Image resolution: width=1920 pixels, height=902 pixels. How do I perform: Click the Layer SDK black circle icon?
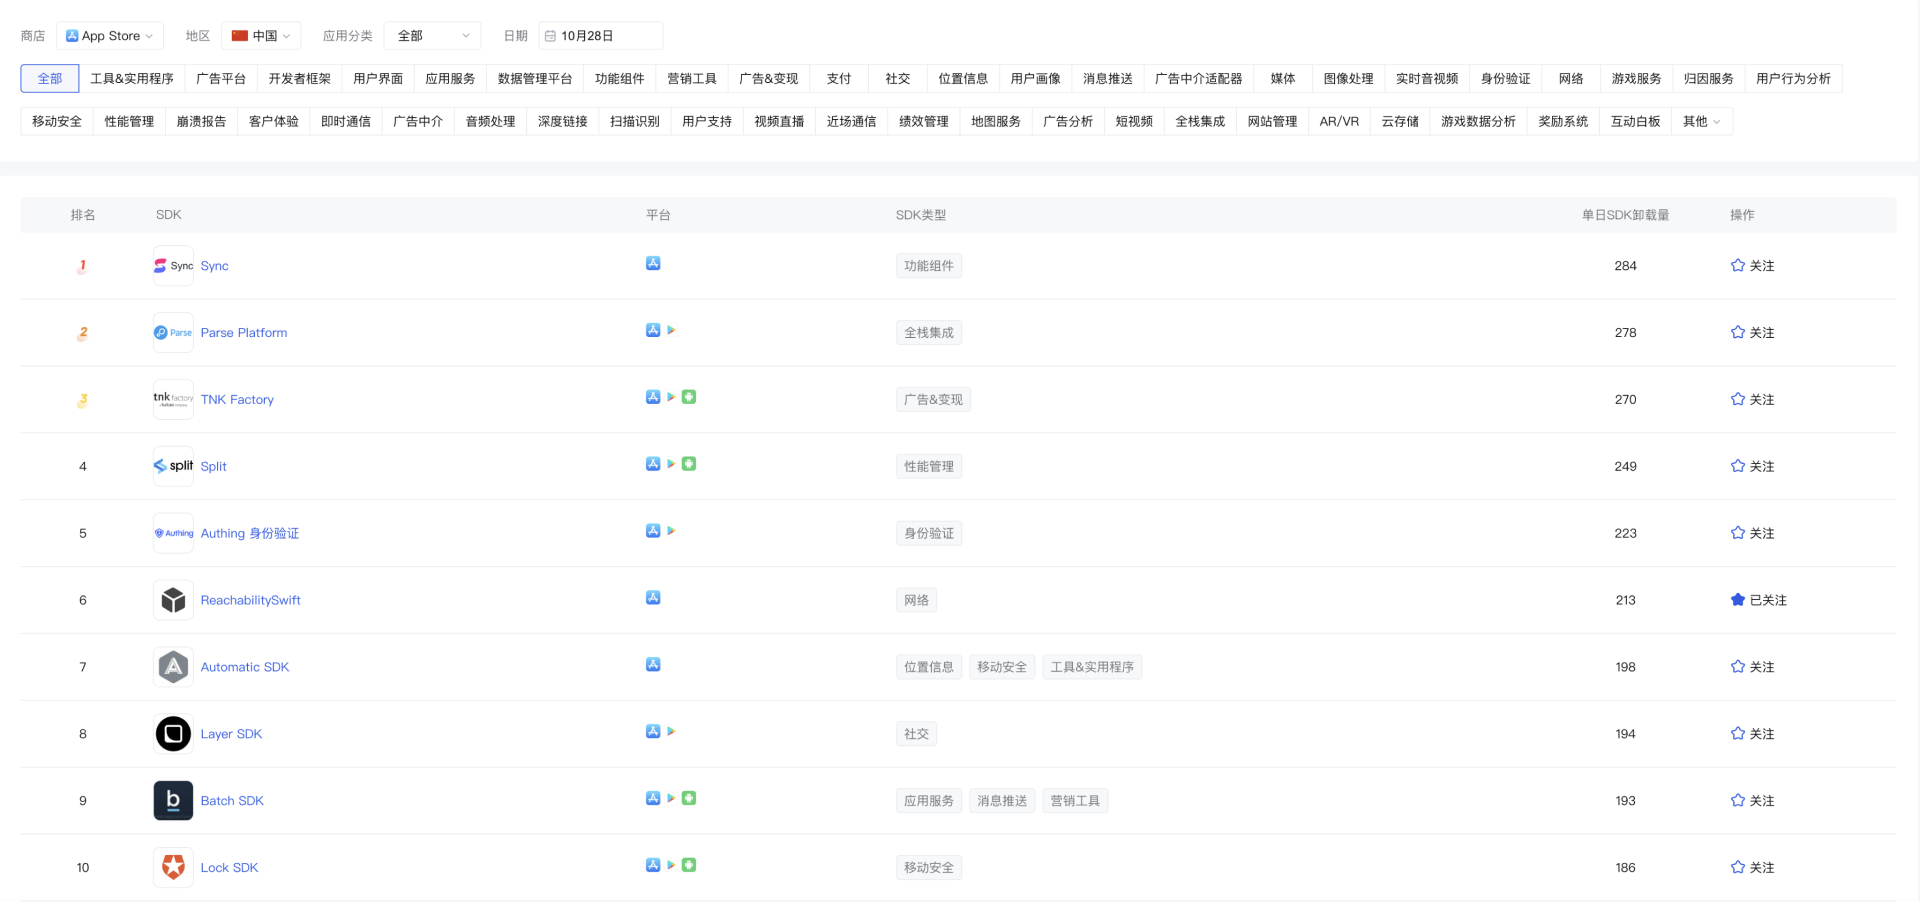pyautogui.click(x=173, y=734)
